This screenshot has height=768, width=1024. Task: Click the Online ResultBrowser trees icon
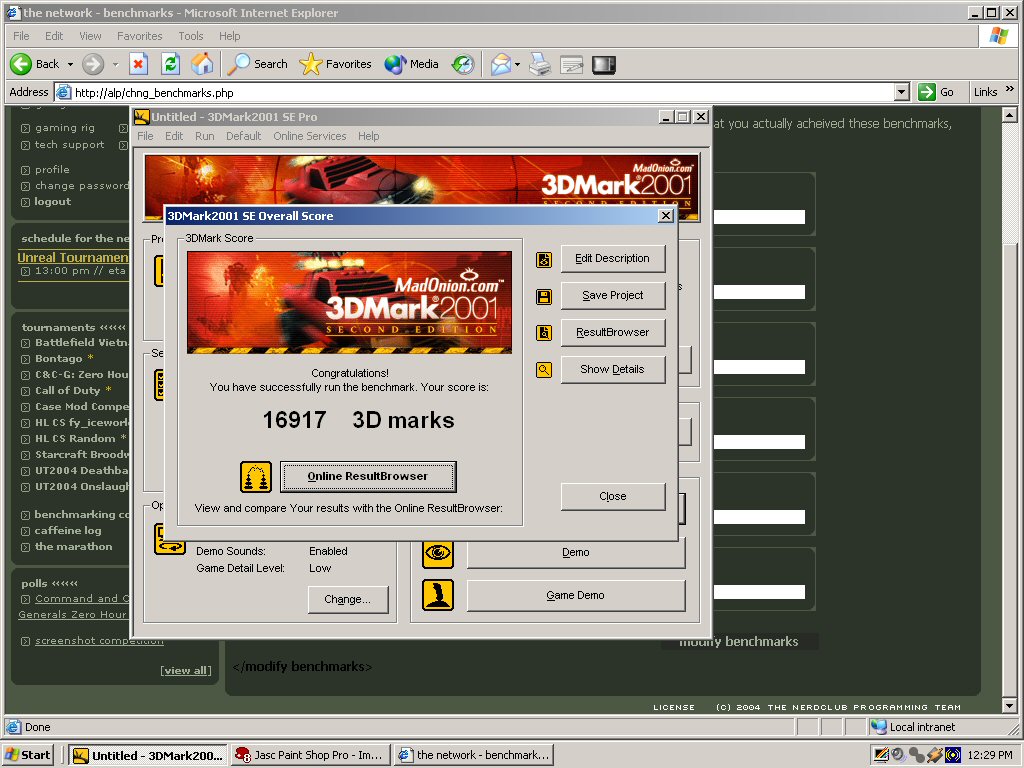(x=256, y=477)
